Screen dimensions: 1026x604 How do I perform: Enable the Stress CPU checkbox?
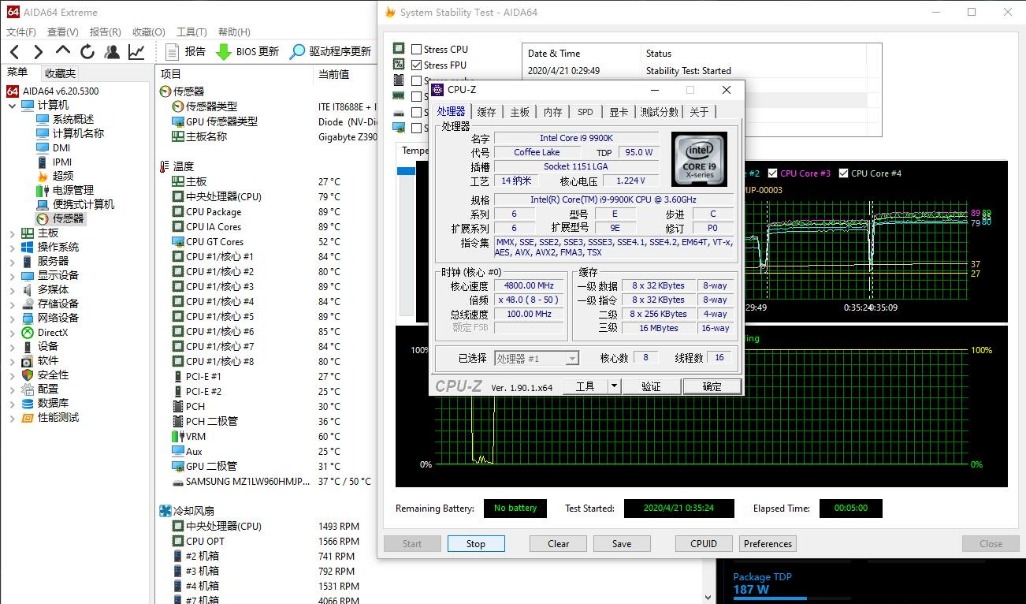[418, 48]
